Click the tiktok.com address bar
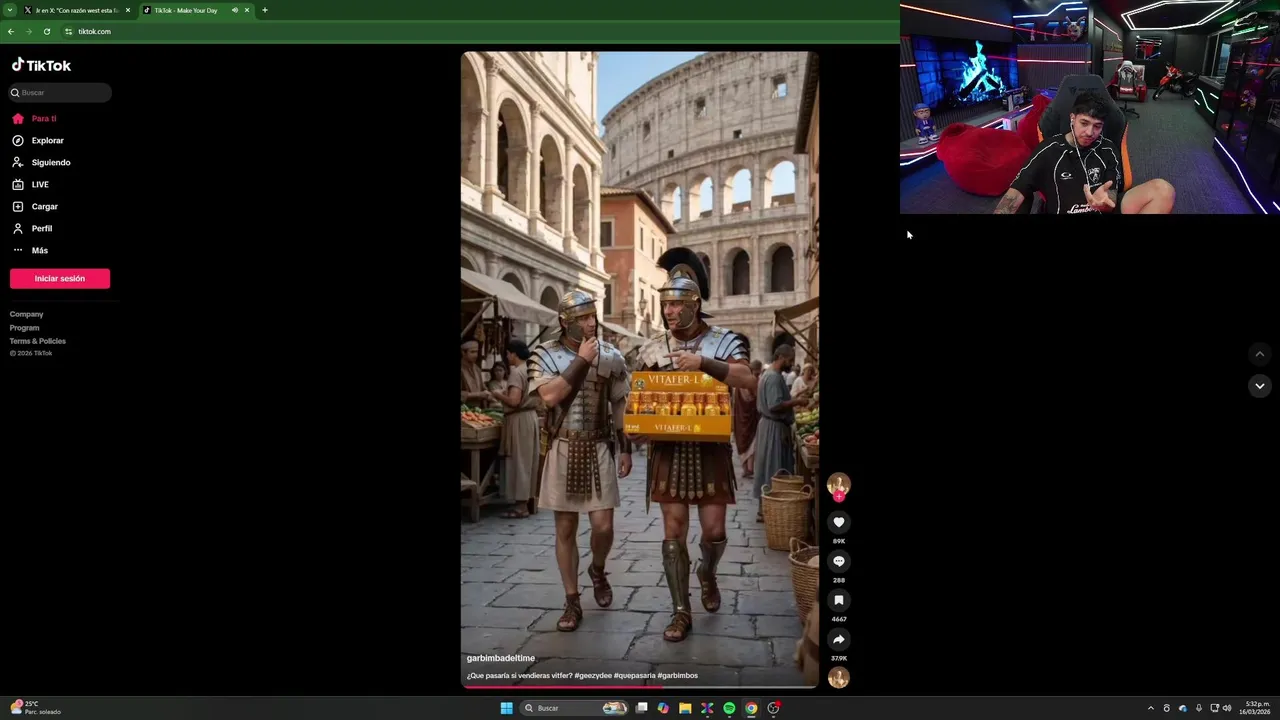 point(480,32)
